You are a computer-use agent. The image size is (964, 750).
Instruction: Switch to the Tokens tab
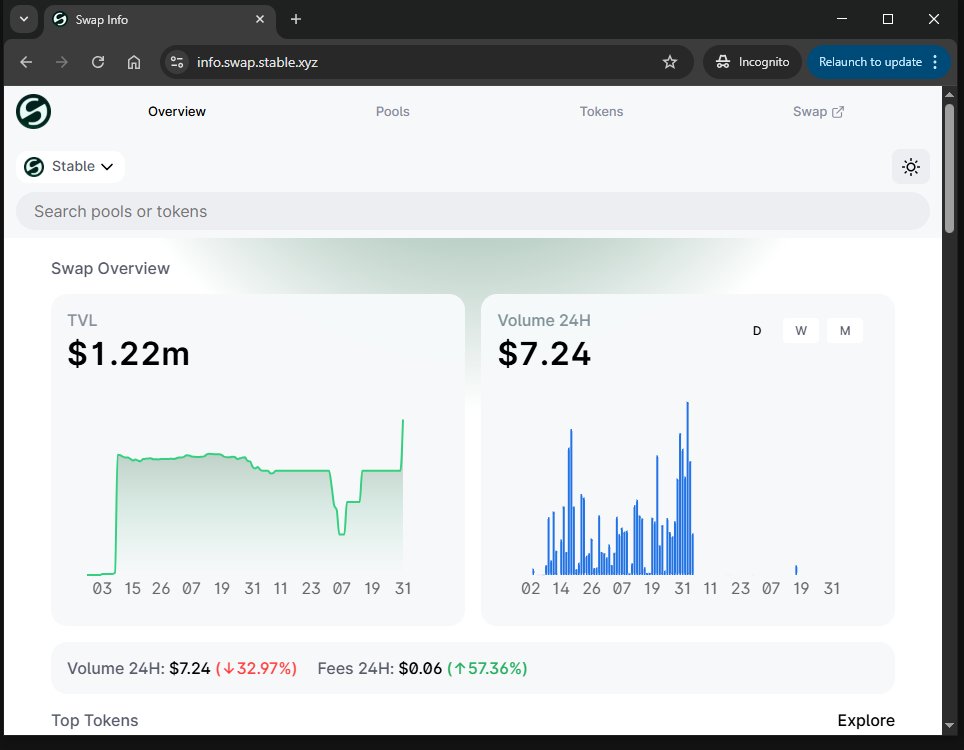point(601,111)
